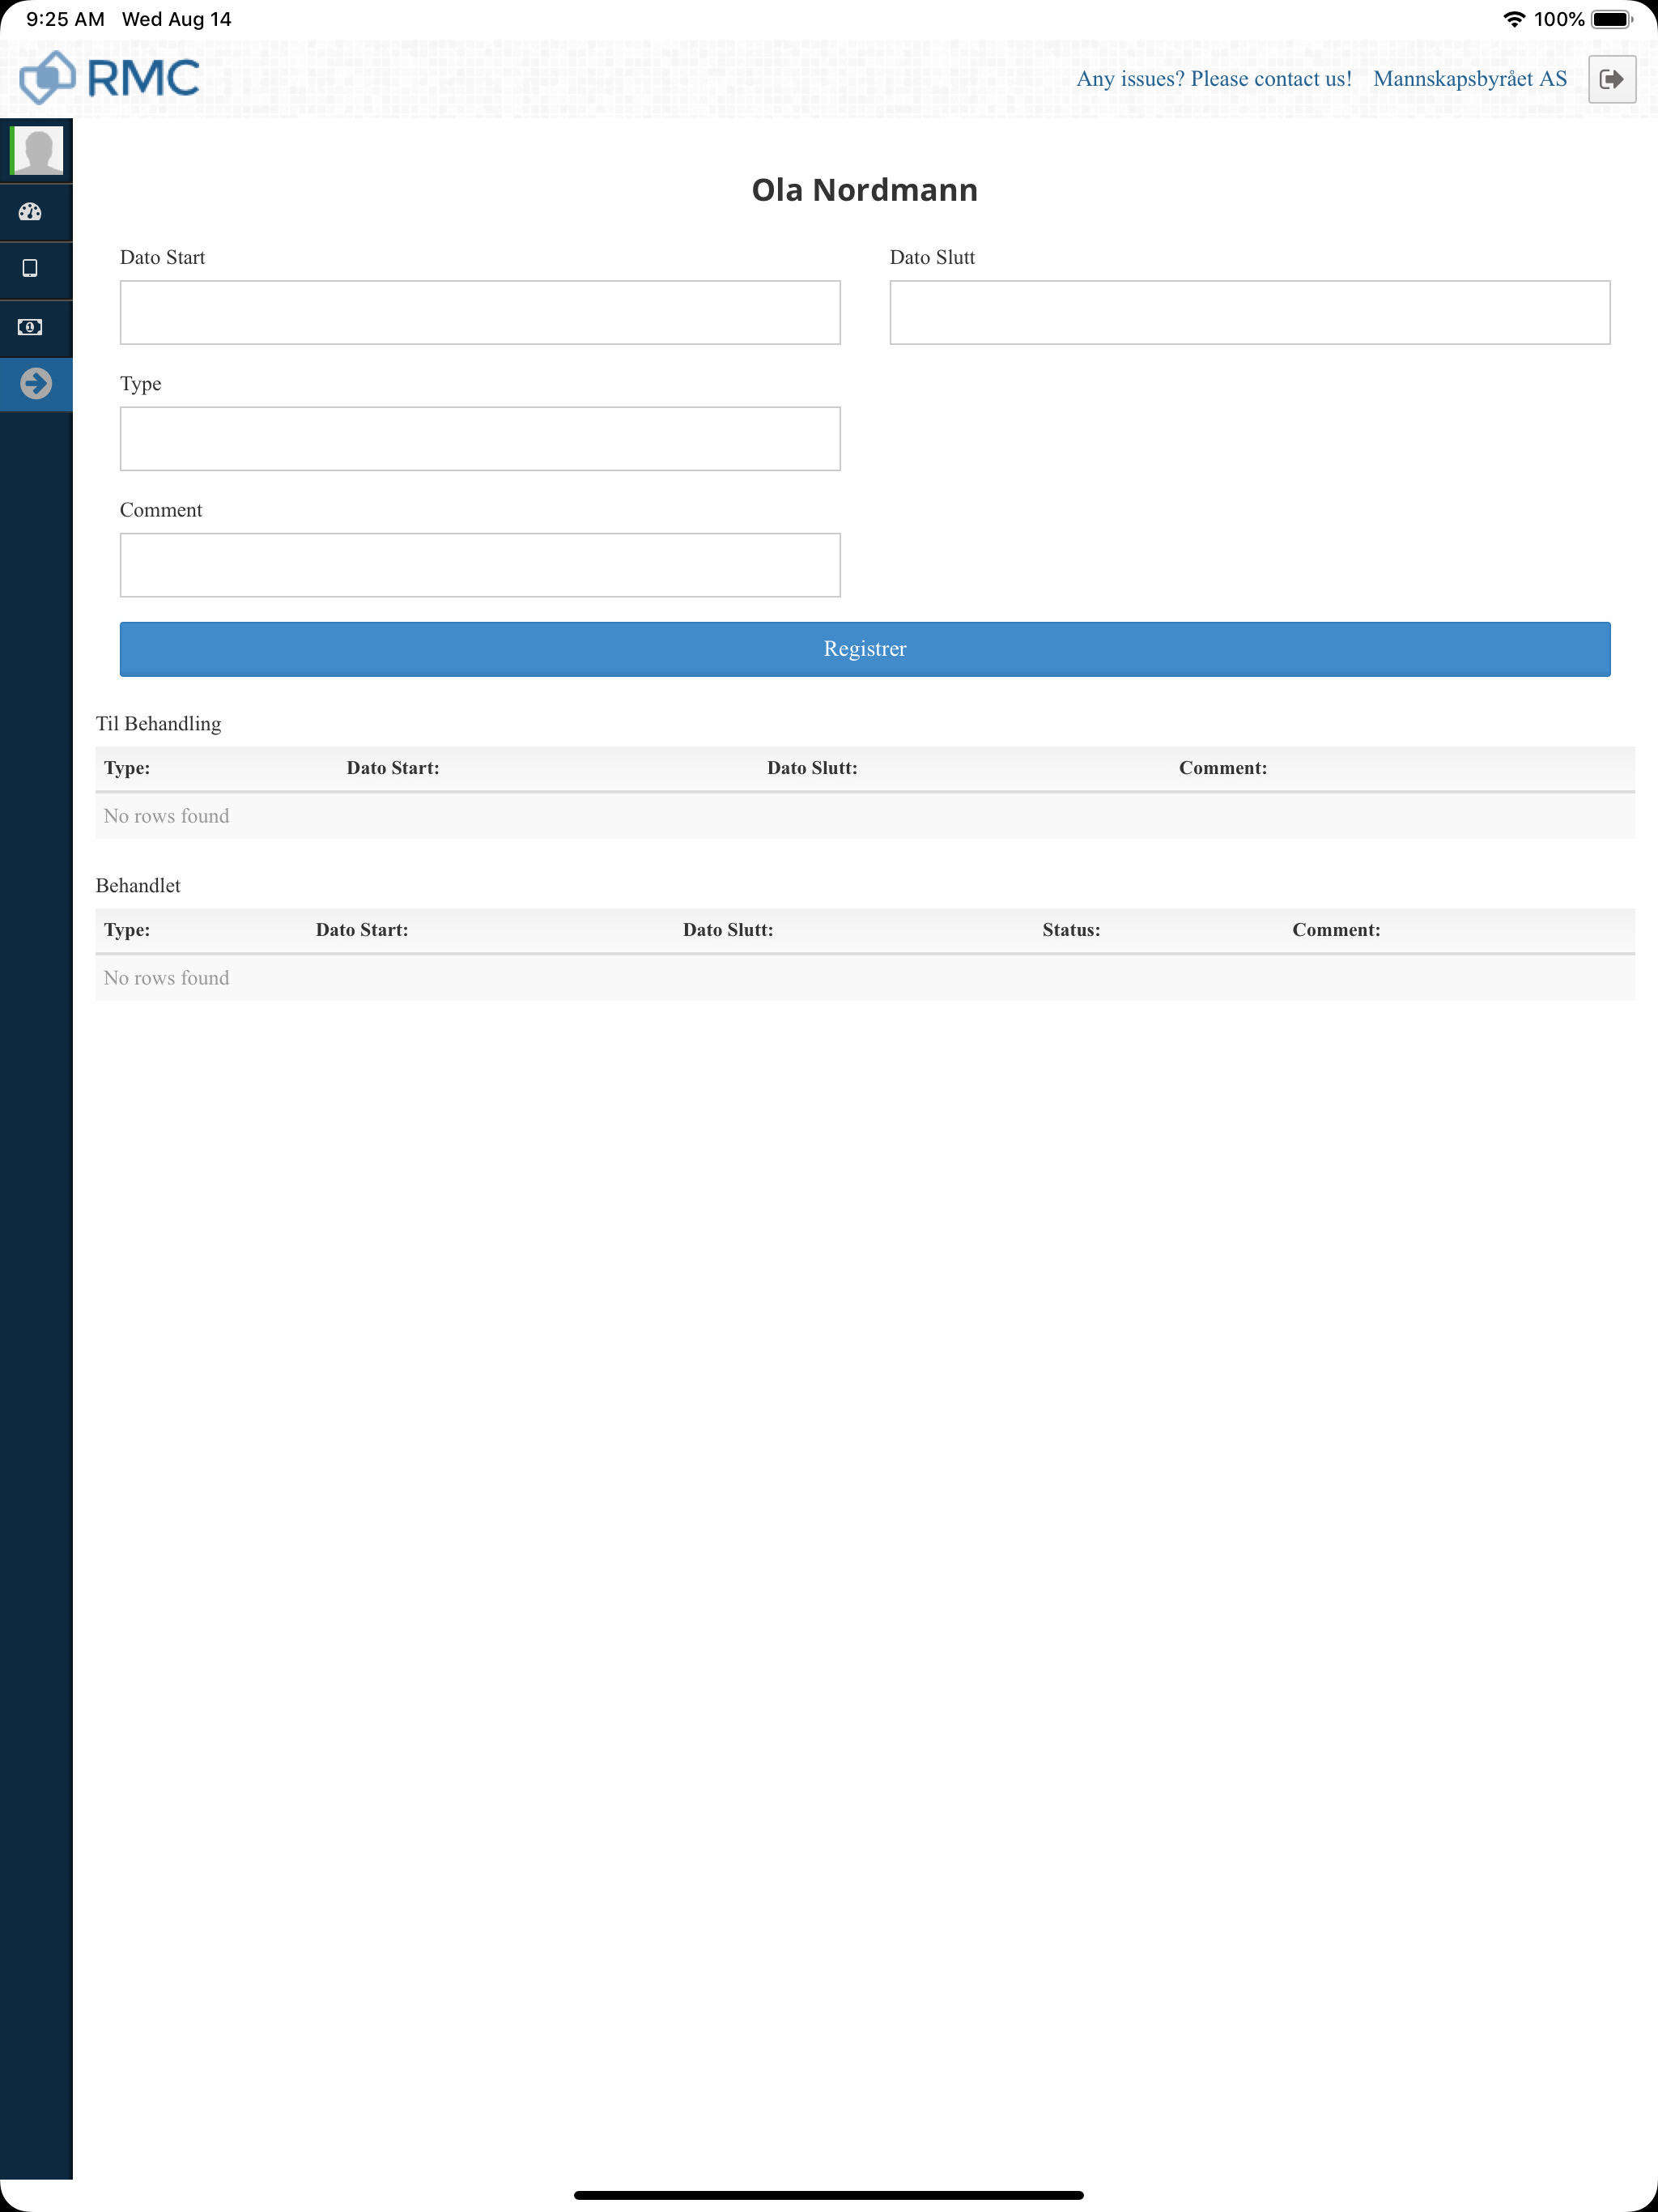This screenshot has height=2212, width=1658.
Task: Open the dashboard gauge icon in sidebar
Action: point(30,212)
